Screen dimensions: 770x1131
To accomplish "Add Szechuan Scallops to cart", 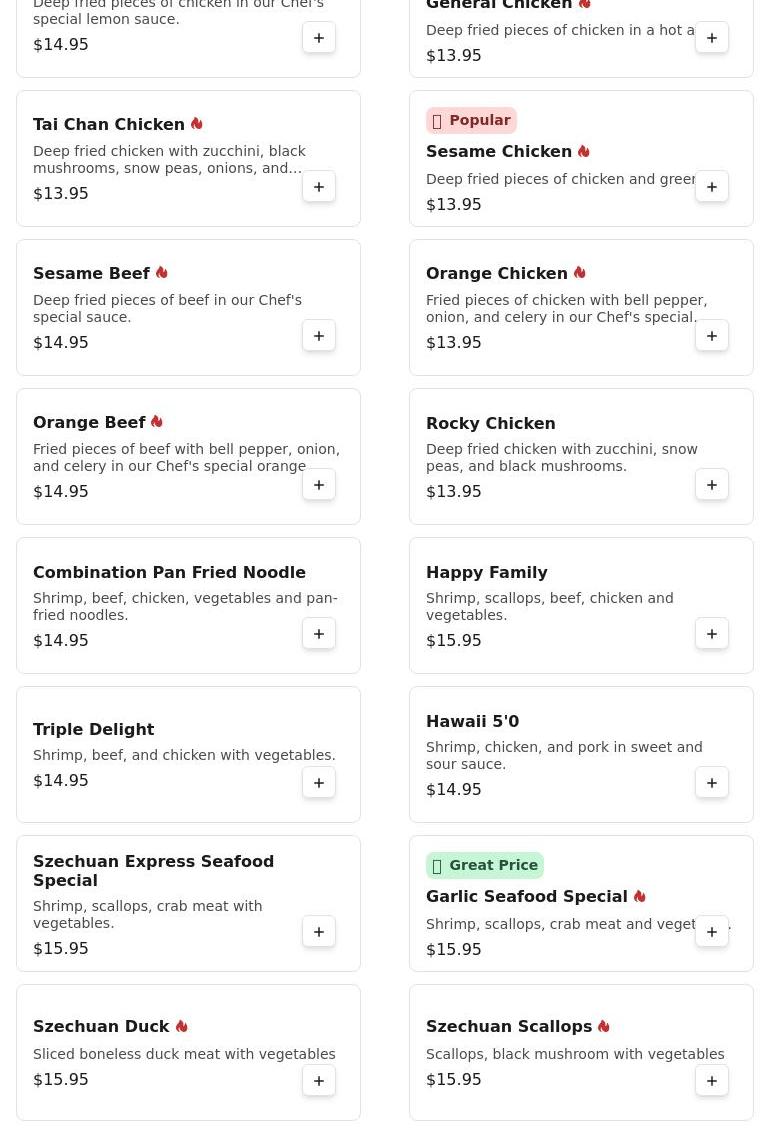I will pyautogui.click(x=712, y=1081).
